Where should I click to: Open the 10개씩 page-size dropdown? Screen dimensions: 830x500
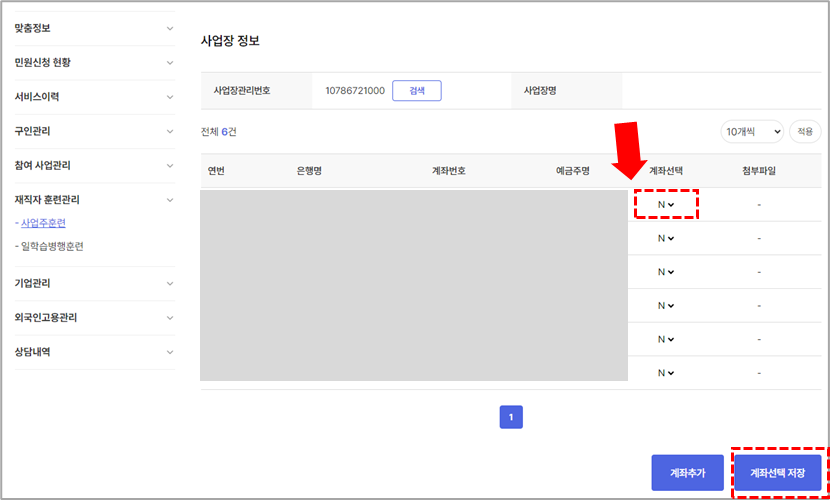751,131
